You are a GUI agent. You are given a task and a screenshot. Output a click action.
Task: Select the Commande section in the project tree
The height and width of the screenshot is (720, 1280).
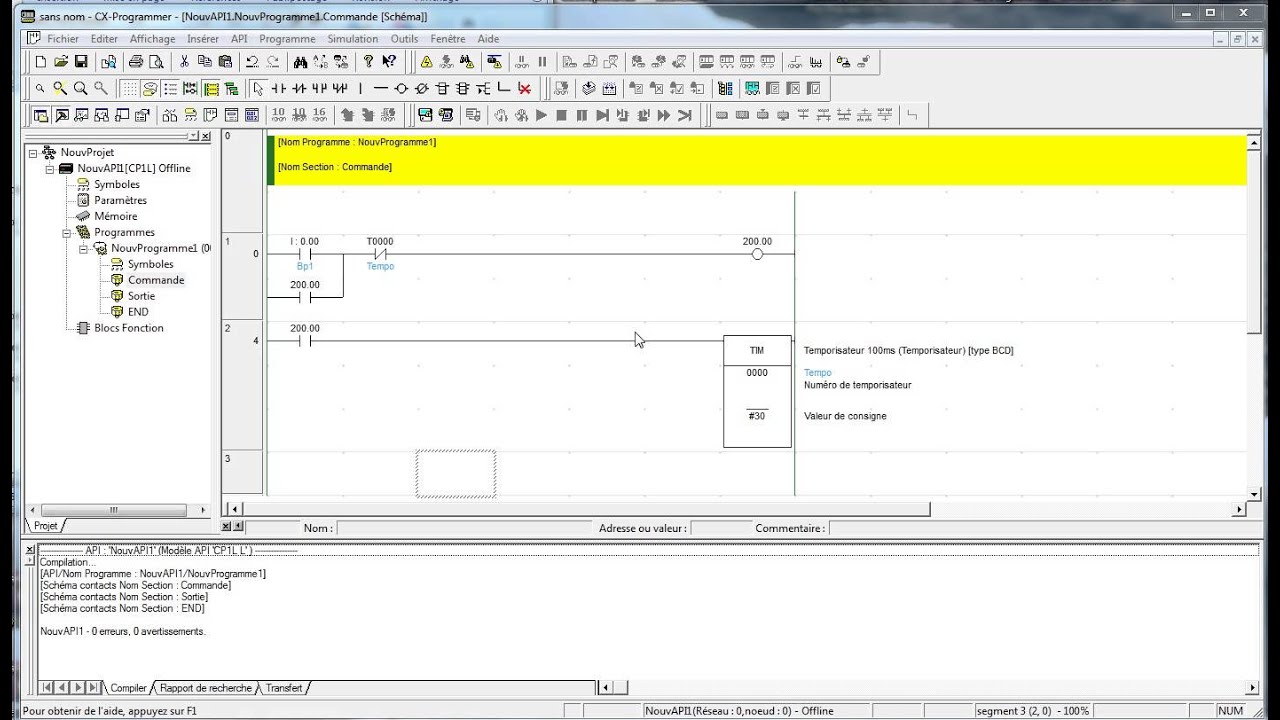tap(158, 280)
